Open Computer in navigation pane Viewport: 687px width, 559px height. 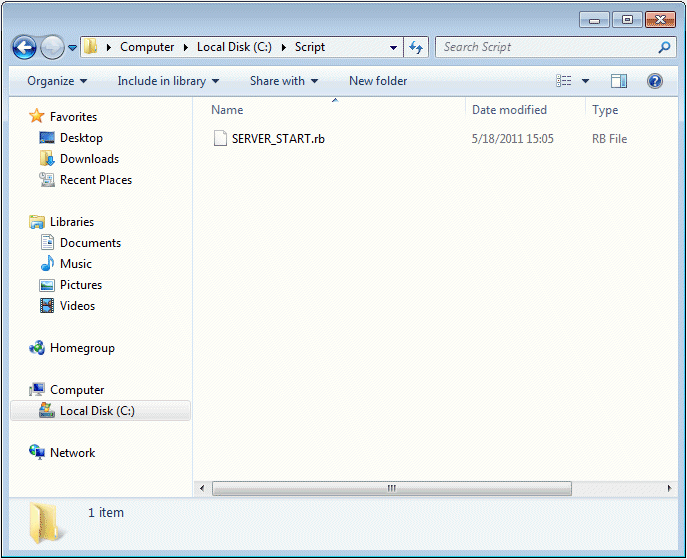pos(77,390)
